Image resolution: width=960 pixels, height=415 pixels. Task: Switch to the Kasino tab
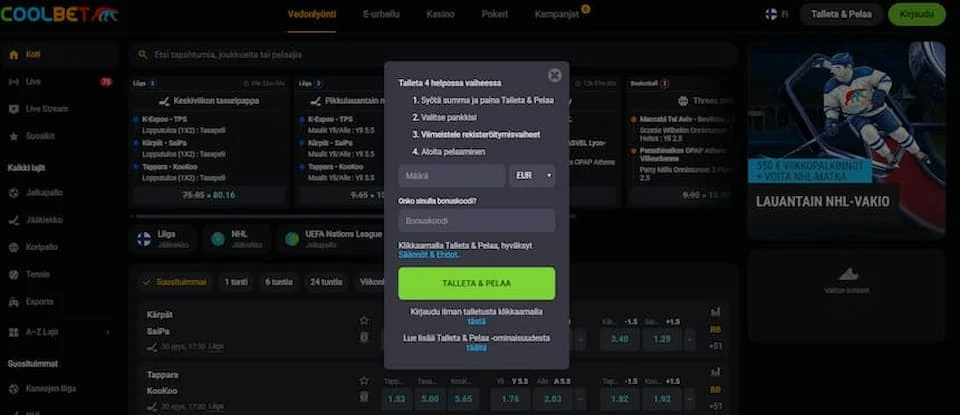(x=440, y=14)
